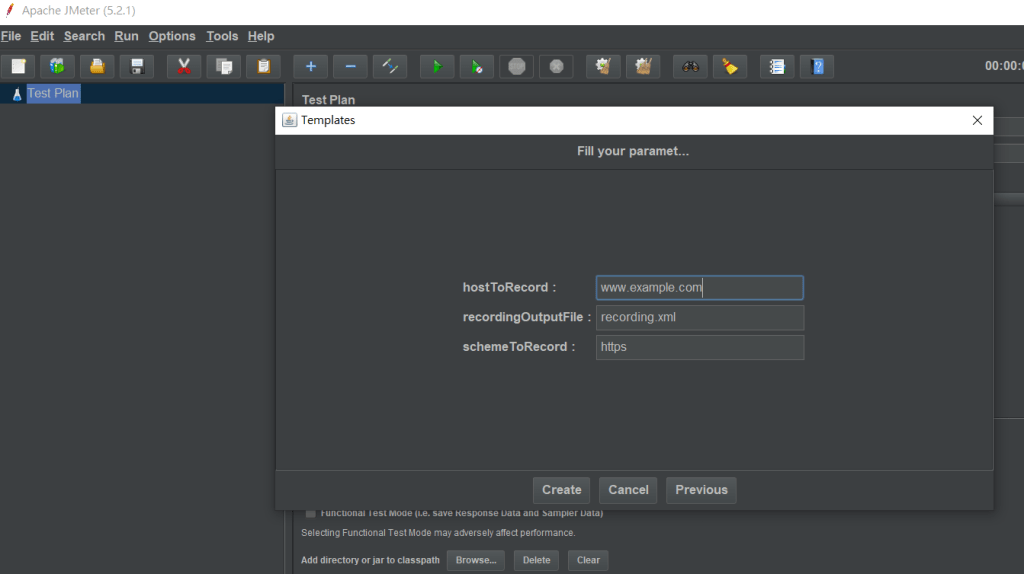
Task: Click the recordingOutputFile text field
Action: click(x=699, y=318)
